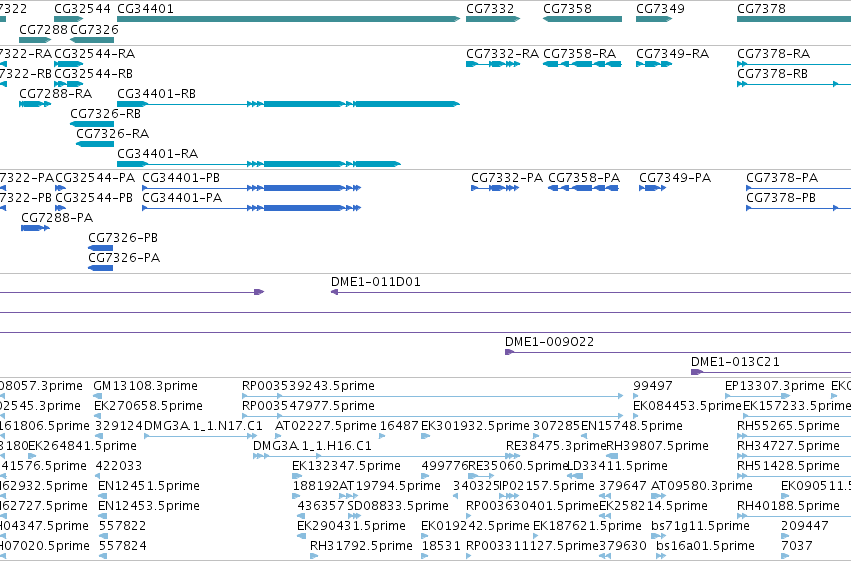Viewport: 851px width, 561px height.
Task: Click the CG7288-PA protein label
Action: tap(57, 218)
